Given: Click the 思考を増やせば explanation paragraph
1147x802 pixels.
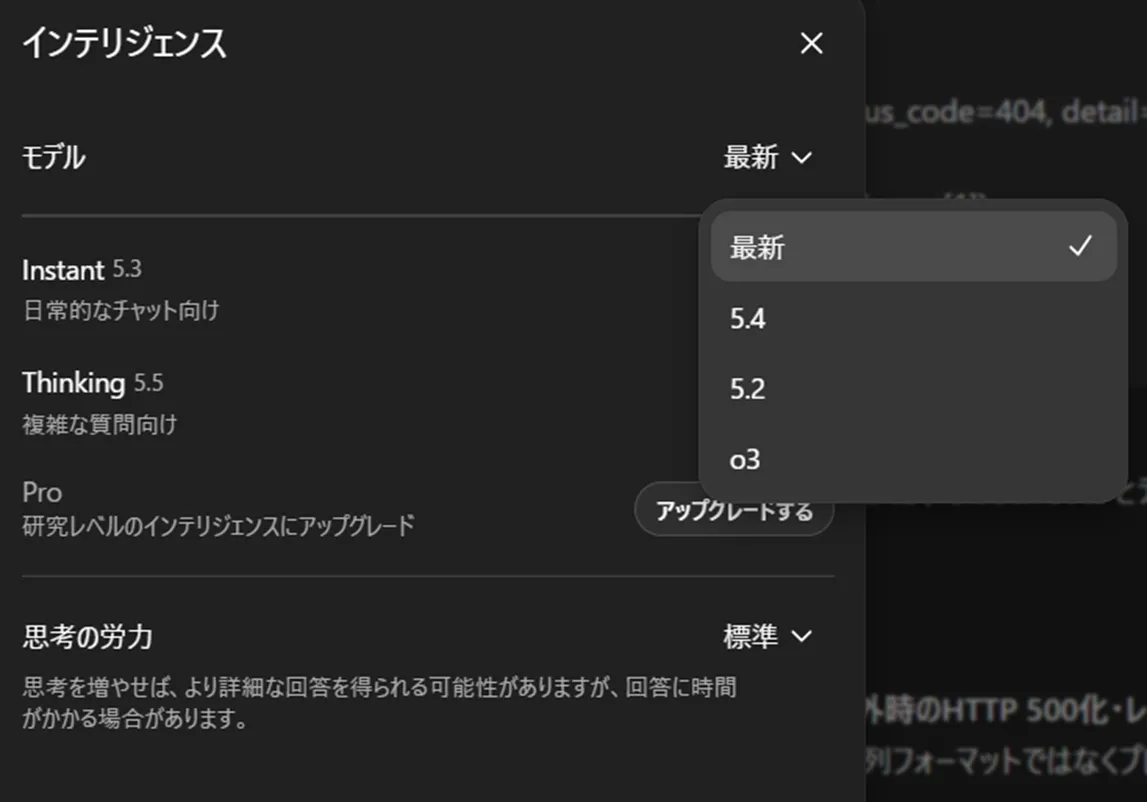Looking at the screenshot, I should coord(379,702).
